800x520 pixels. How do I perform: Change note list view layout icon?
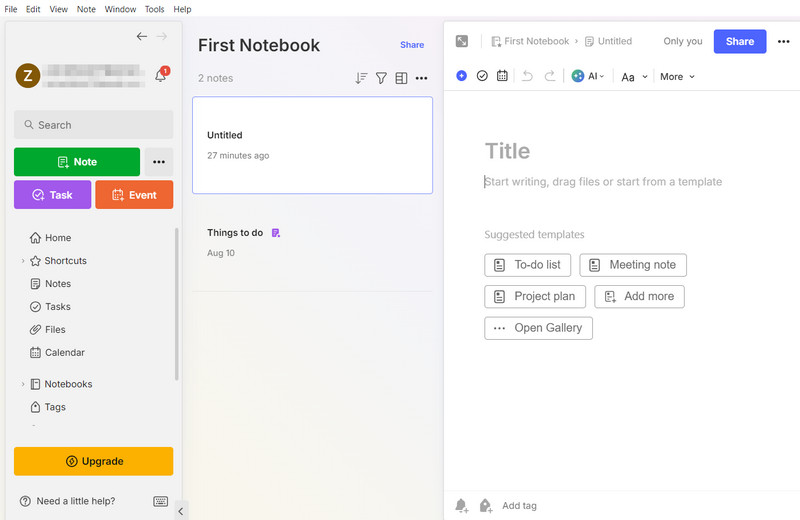point(402,78)
